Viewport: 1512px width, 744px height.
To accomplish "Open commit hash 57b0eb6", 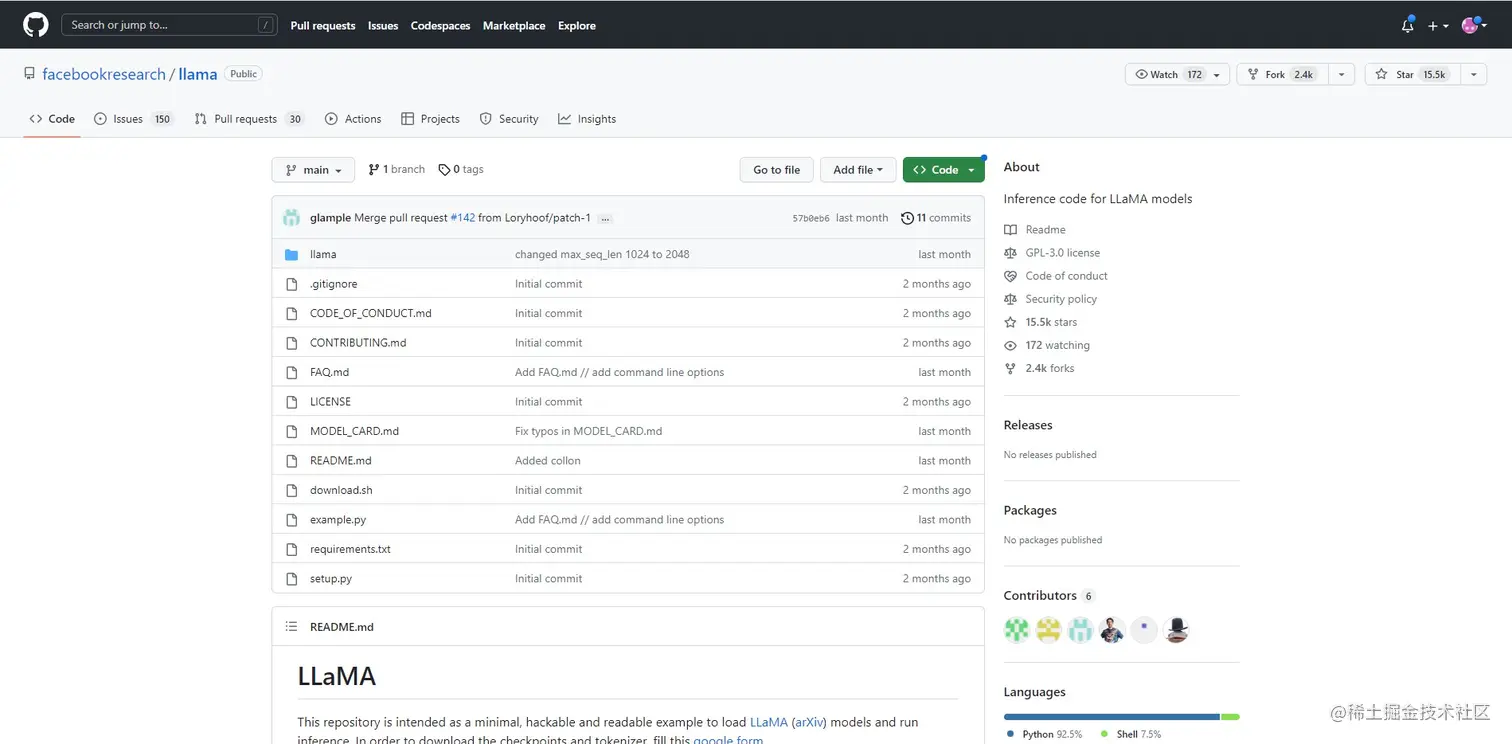I will coord(811,218).
